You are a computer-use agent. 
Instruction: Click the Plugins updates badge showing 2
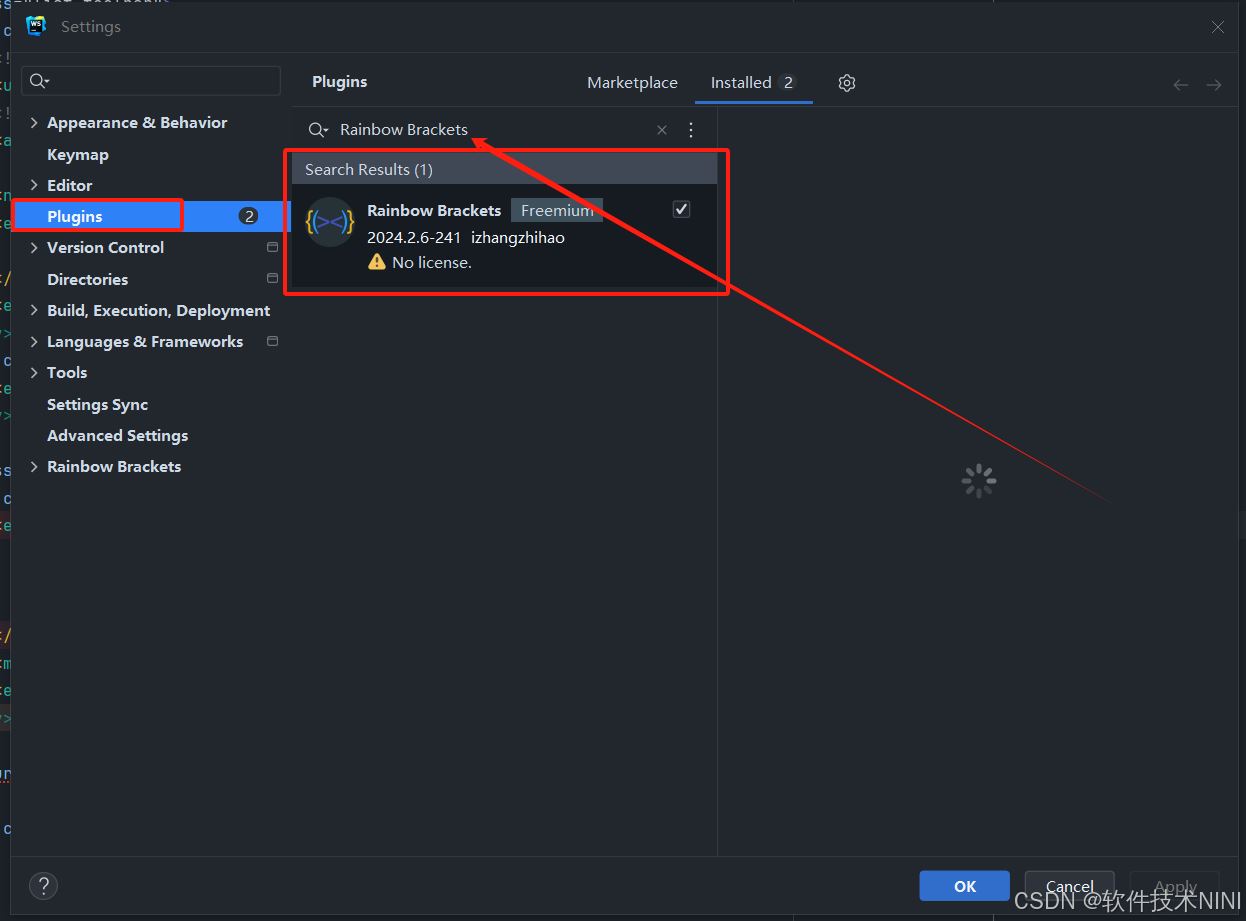[249, 216]
